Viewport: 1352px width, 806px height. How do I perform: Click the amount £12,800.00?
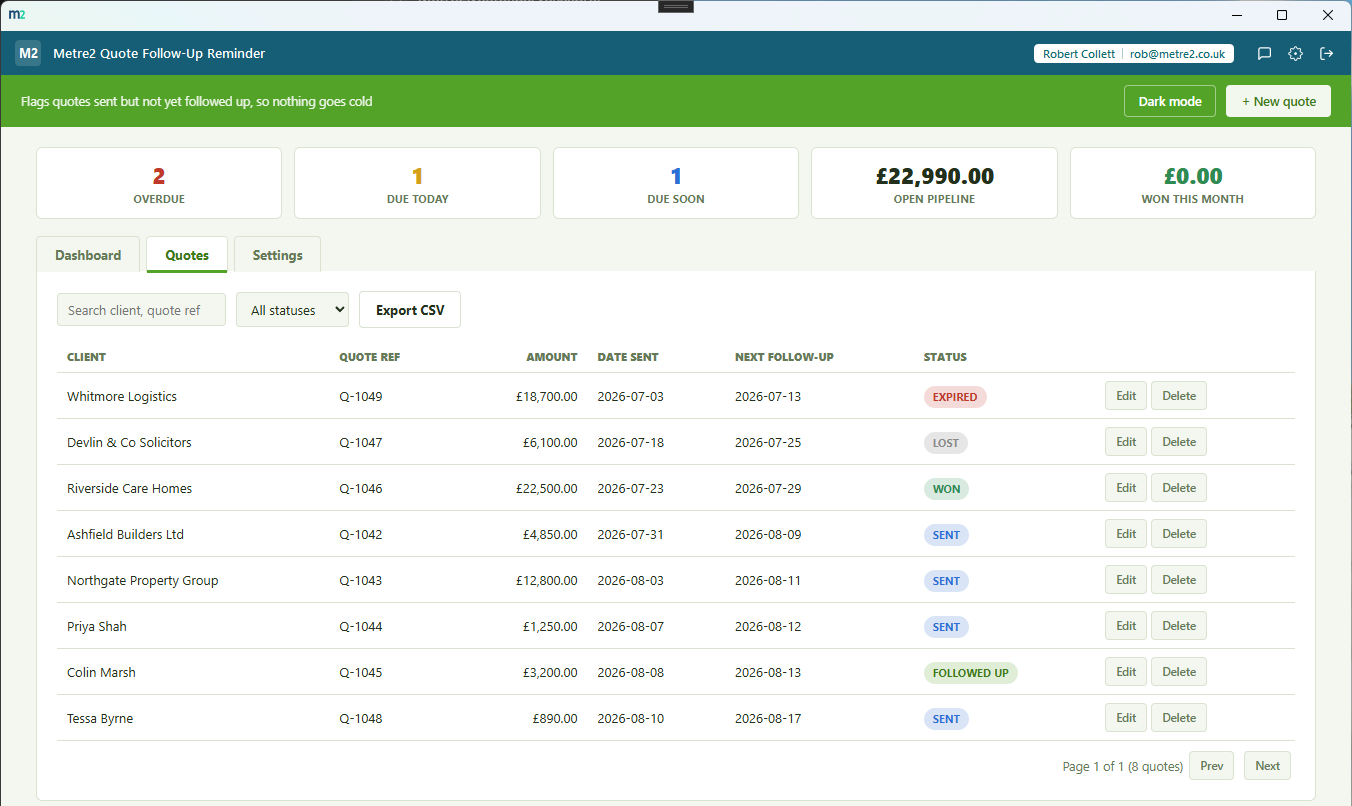coord(547,581)
